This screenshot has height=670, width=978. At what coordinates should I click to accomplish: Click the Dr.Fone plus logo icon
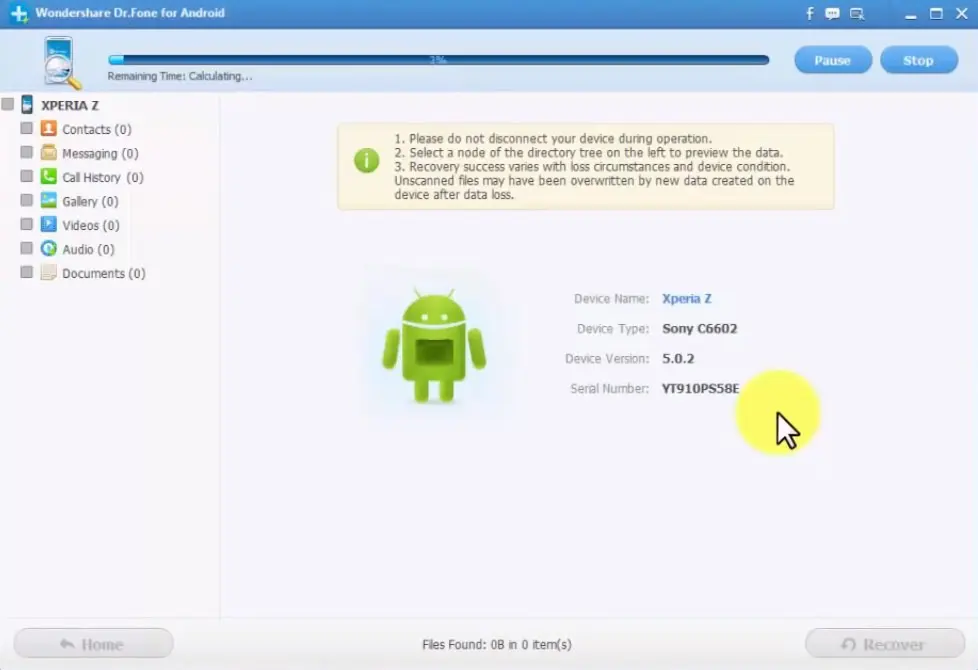[x=19, y=13]
